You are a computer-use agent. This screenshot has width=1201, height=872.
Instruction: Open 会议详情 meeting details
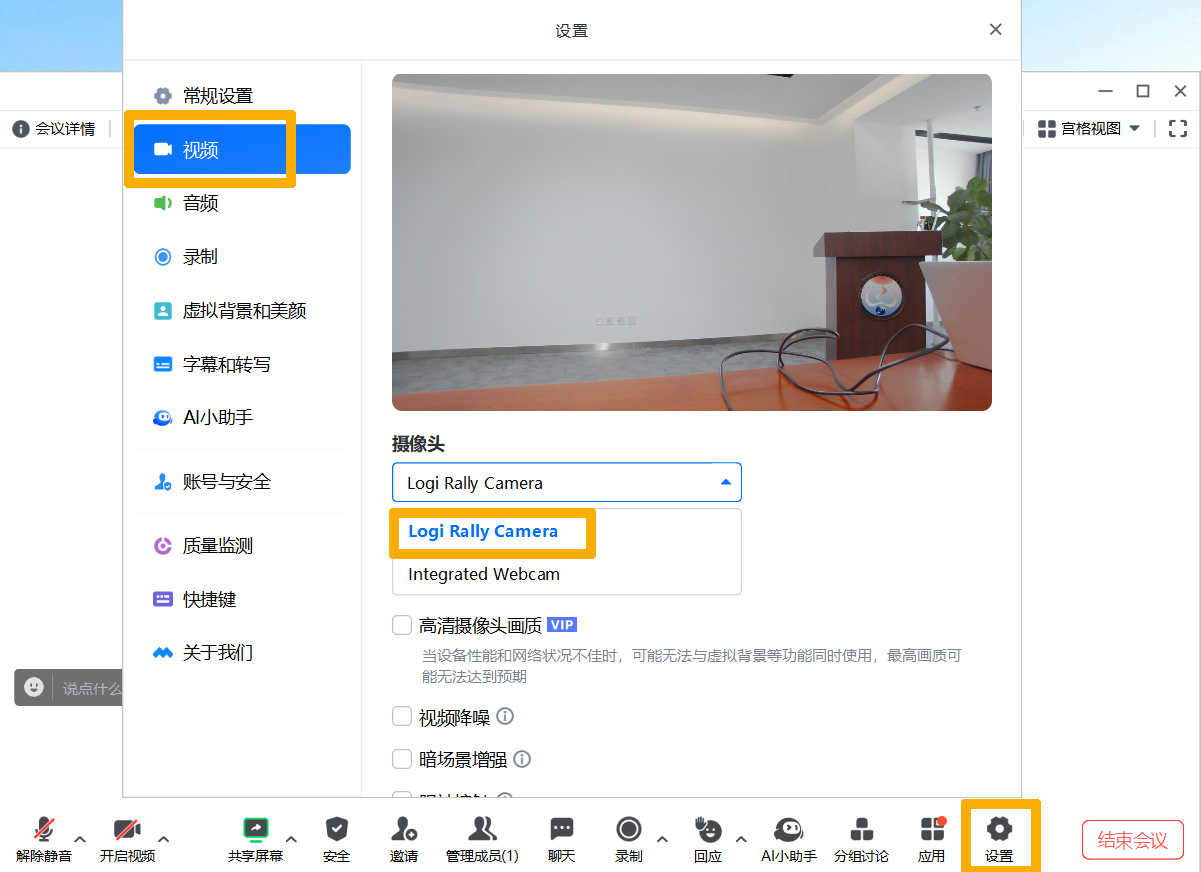tap(54, 129)
